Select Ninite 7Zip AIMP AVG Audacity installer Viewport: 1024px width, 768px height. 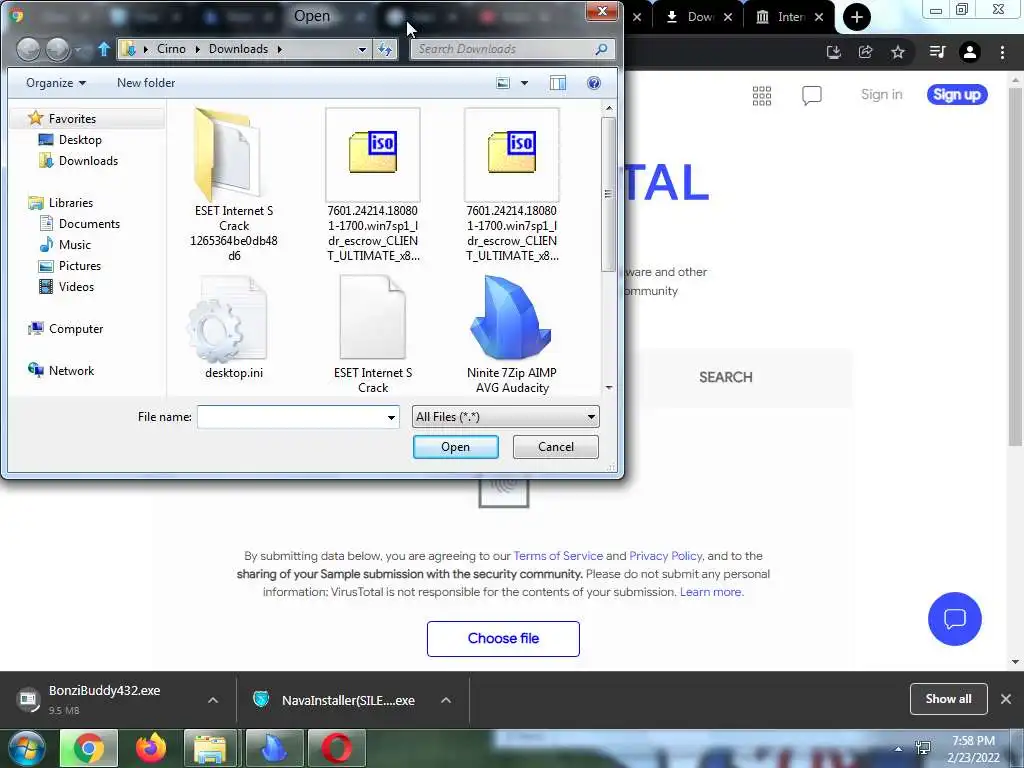(512, 334)
